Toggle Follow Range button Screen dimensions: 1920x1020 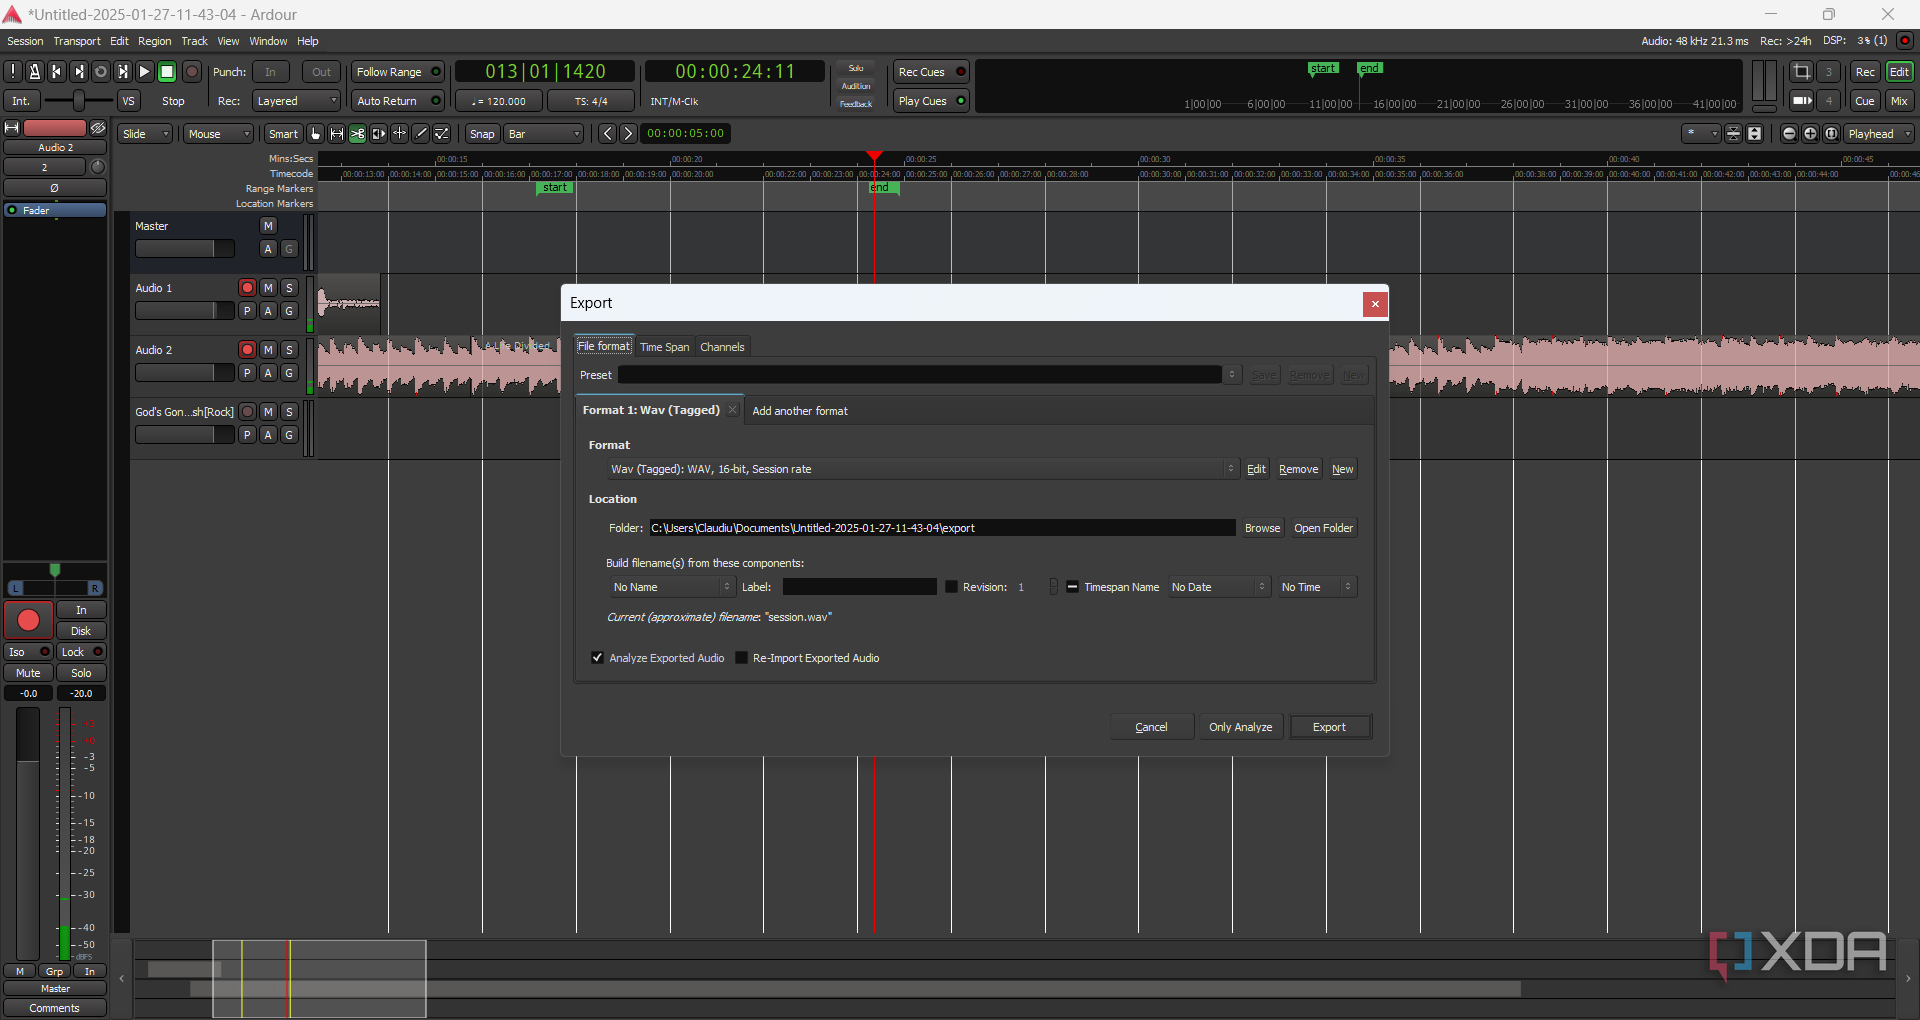coord(398,72)
